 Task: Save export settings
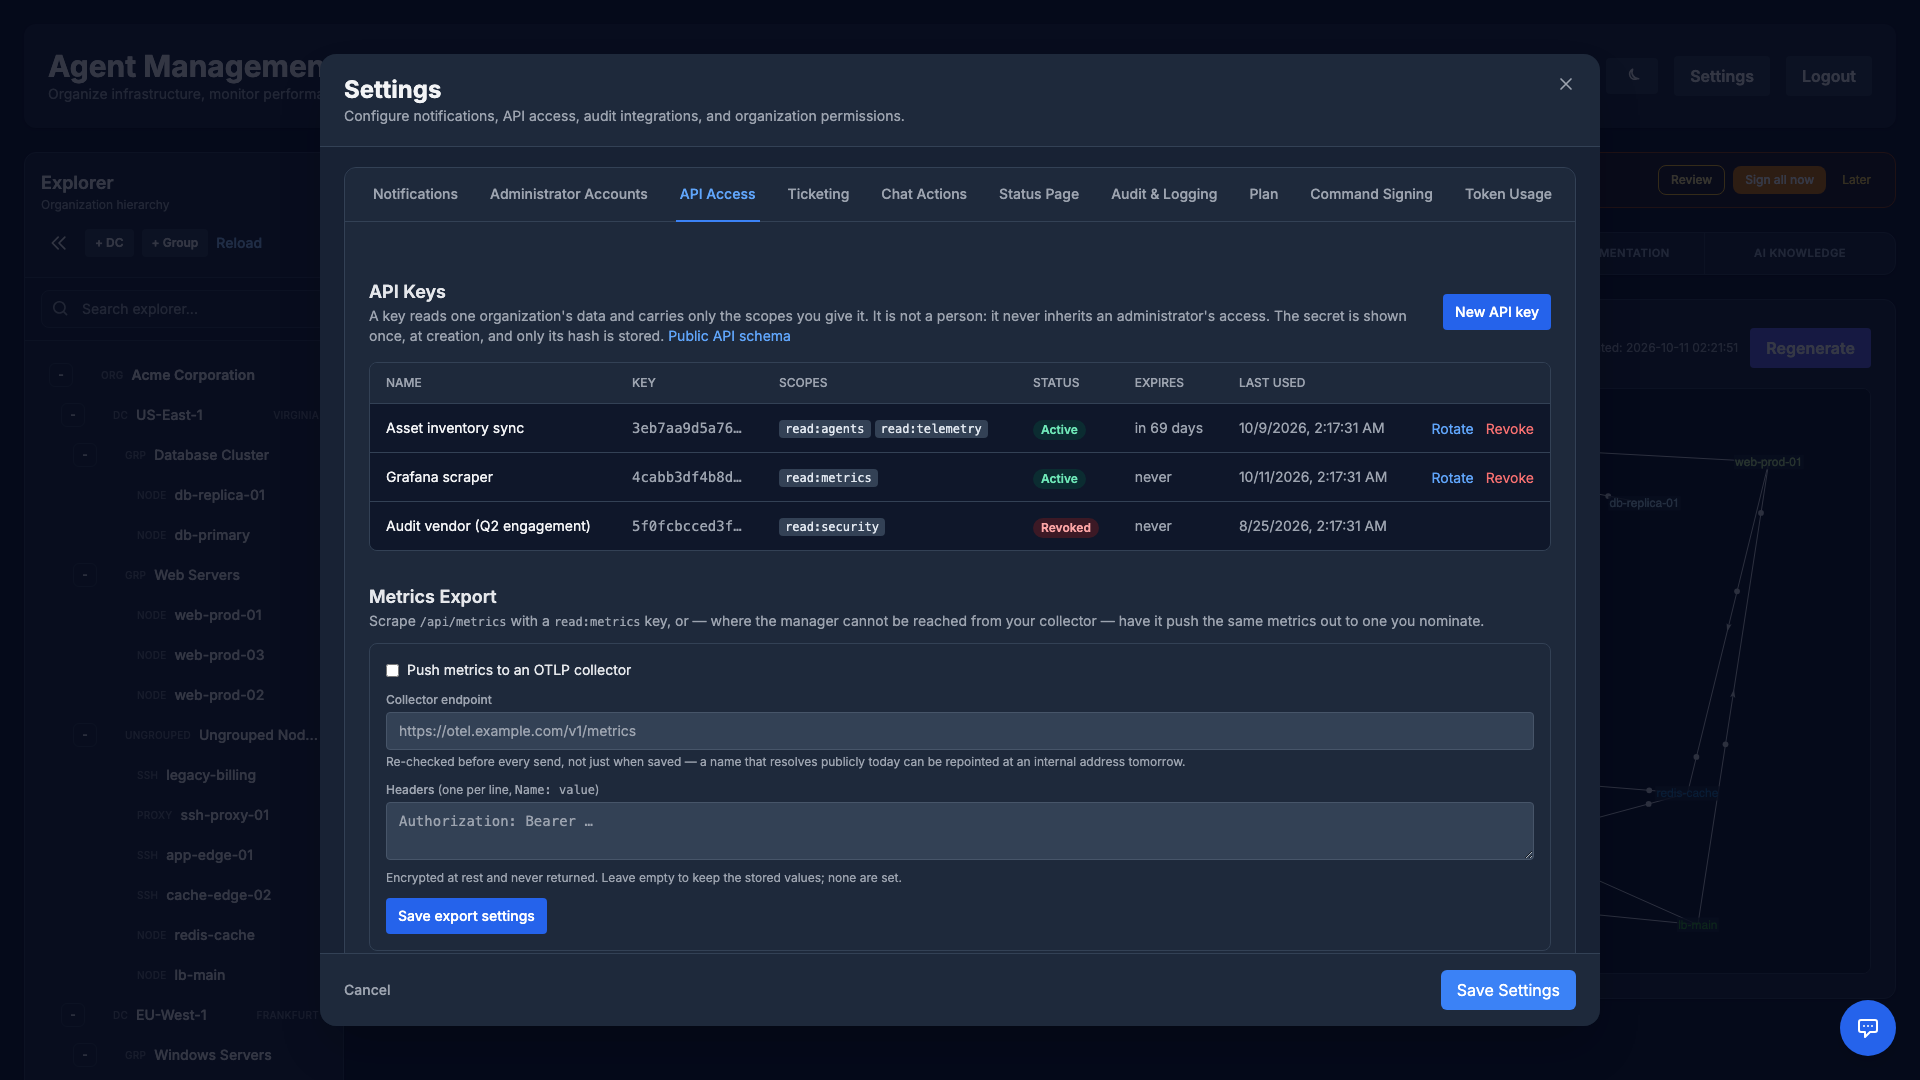coord(466,916)
